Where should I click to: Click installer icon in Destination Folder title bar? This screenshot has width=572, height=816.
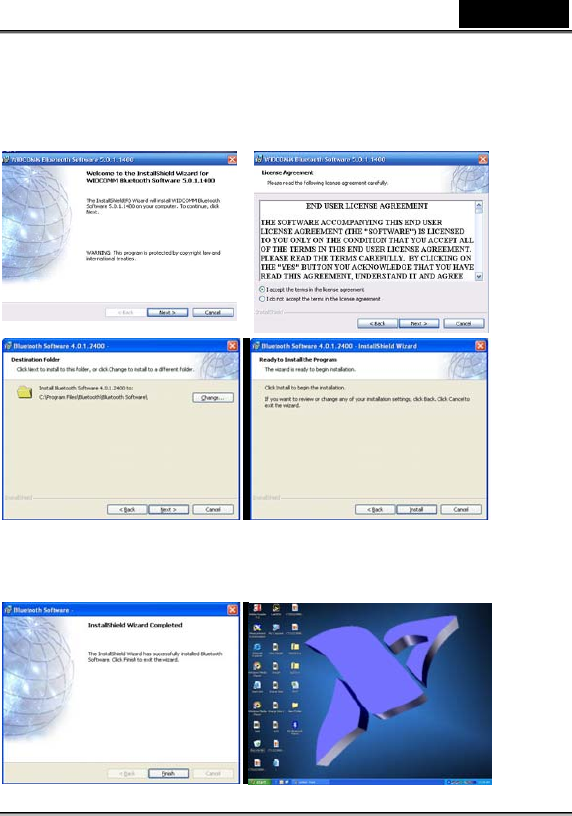[x=8, y=346]
